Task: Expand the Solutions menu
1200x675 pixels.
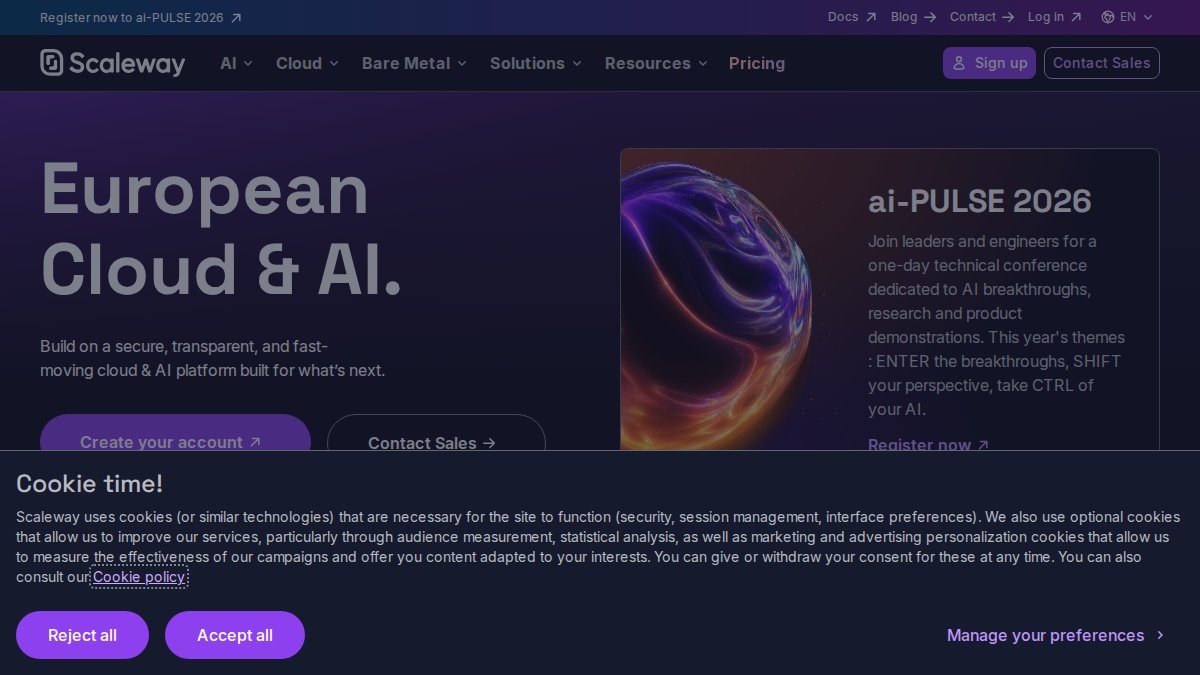Action: point(535,63)
